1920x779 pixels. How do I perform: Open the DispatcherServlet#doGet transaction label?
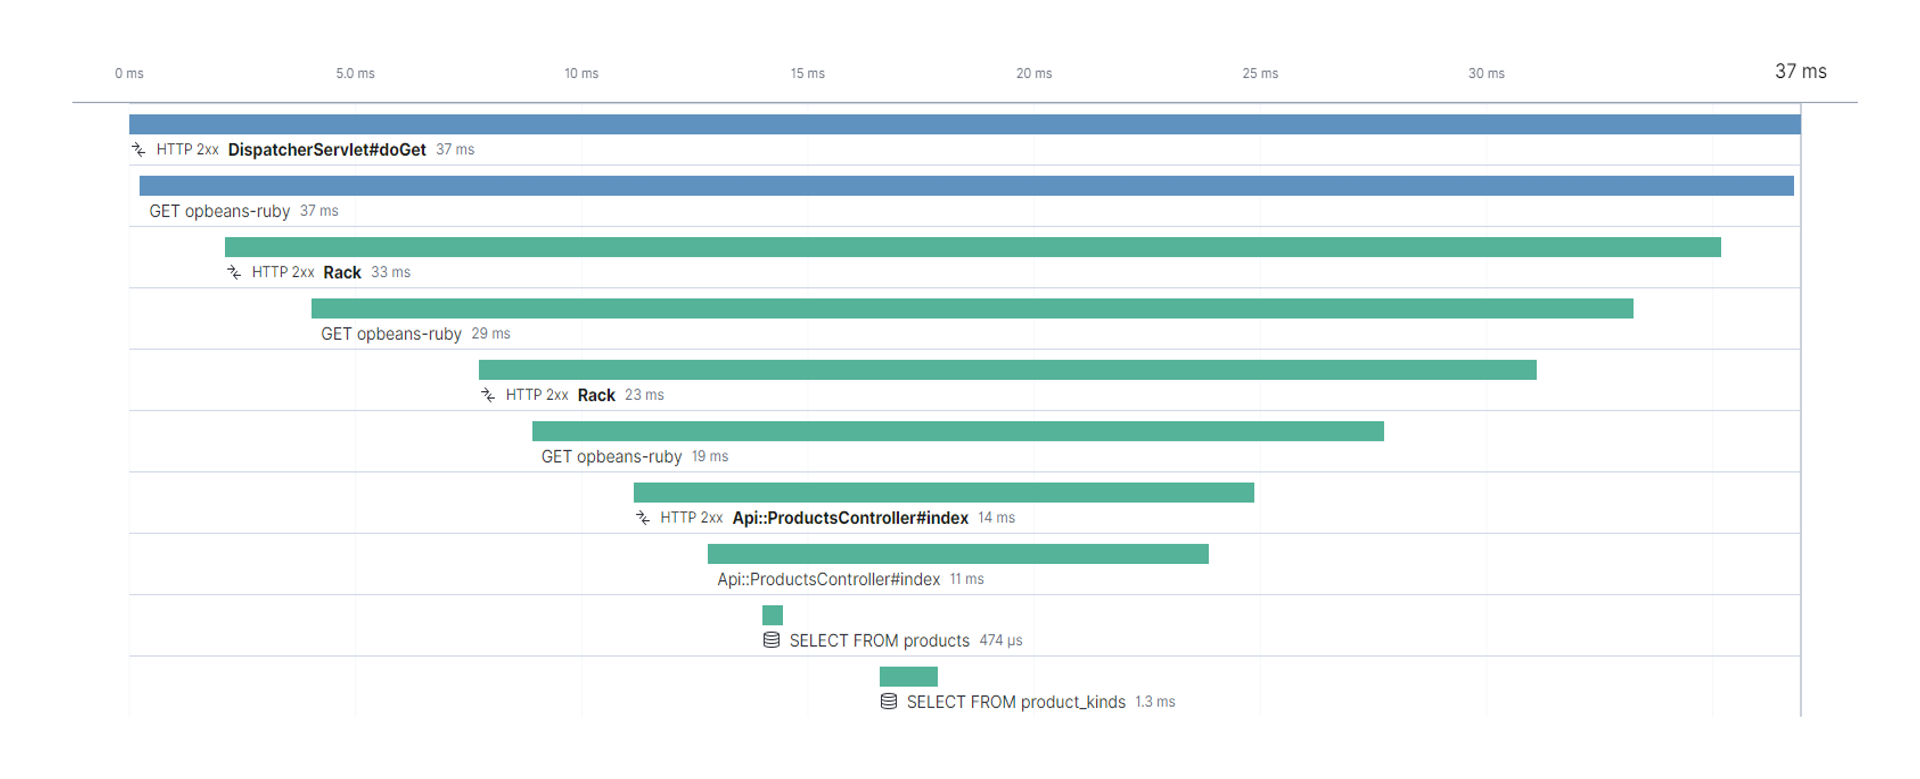tap(327, 150)
